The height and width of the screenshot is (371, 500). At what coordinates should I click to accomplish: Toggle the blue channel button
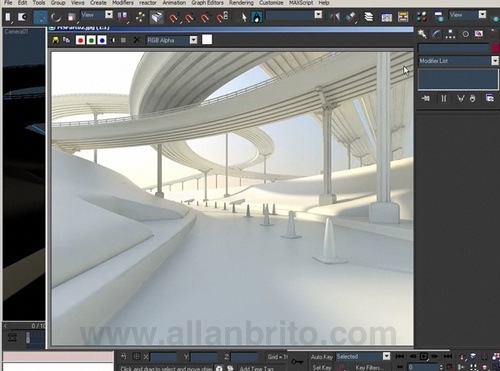pyautogui.click(x=102, y=40)
